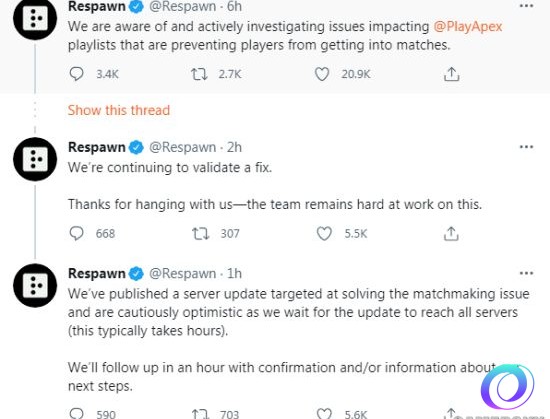
Task: Reply to the playlist issues tweet
Action: click(x=76, y=74)
